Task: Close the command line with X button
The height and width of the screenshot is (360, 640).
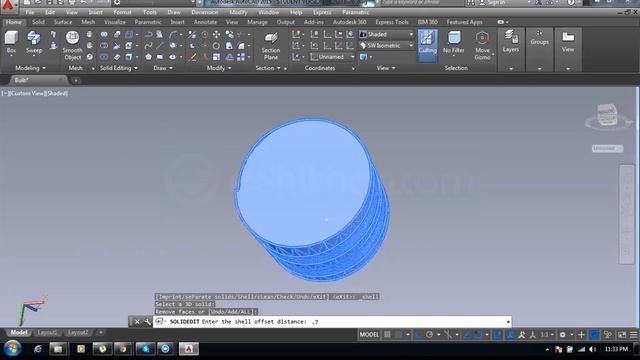Action: click(x=137, y=322)
